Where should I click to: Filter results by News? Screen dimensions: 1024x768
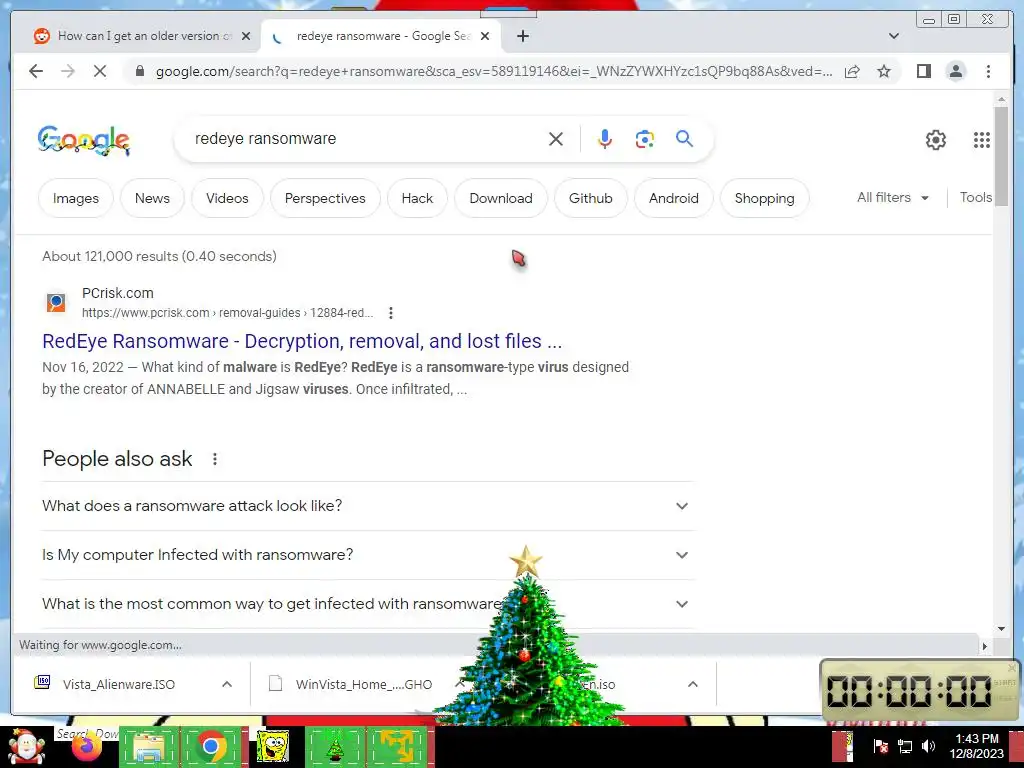click(x=152, y=198)
